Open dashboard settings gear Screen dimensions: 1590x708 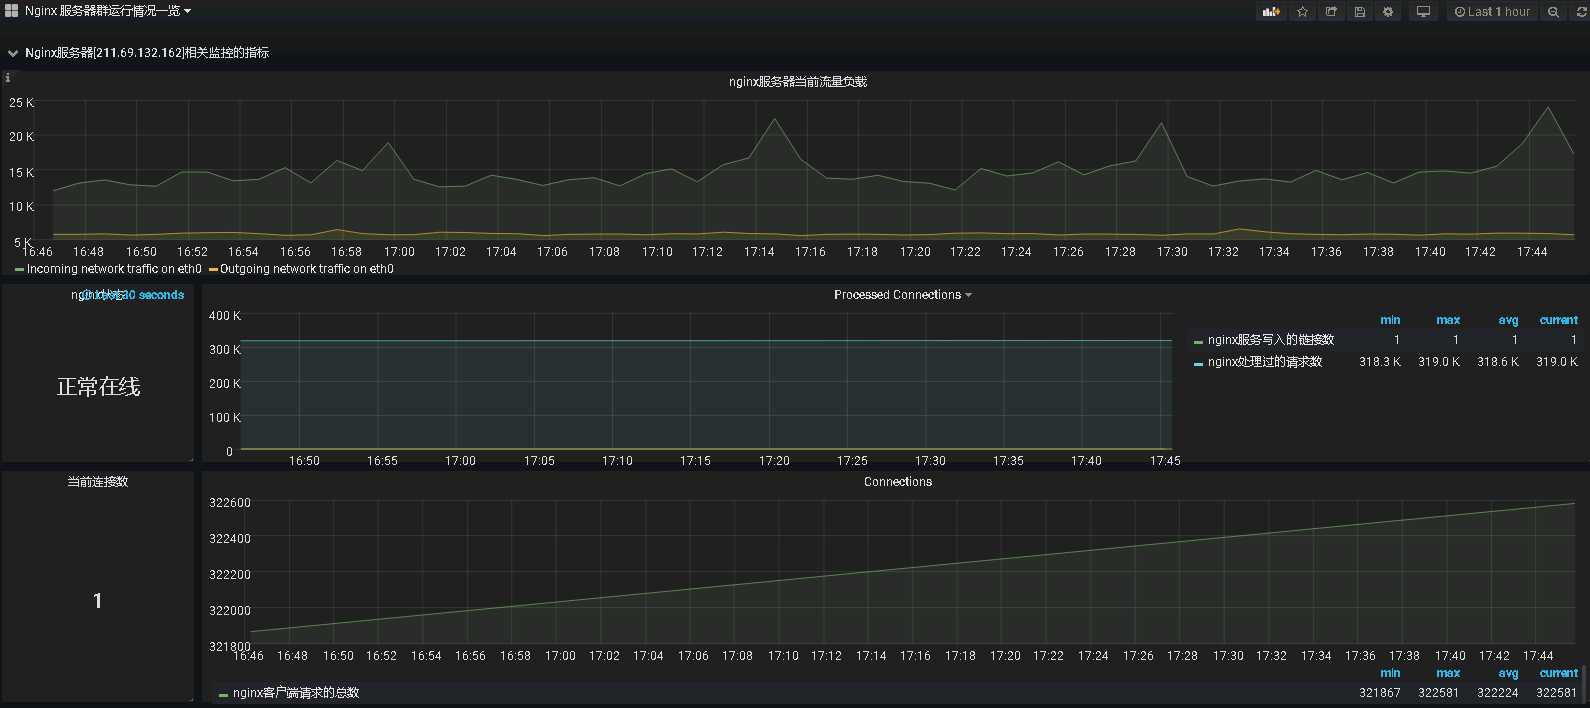tap(1388, 12)
